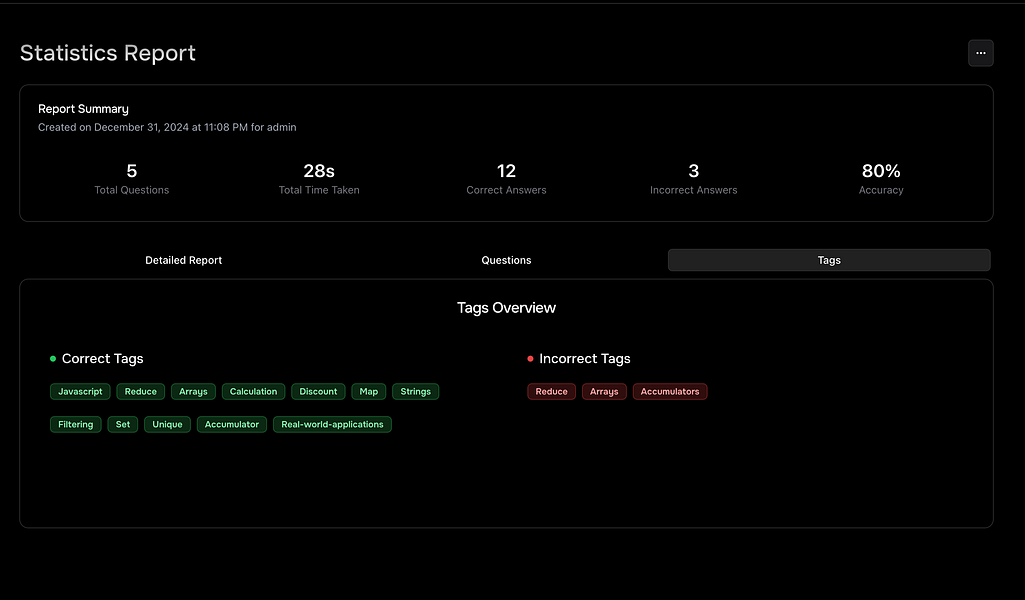This screenshot has width=1025, height=600.
Task: Click the red Arrays tag under Incorrect Tags
Action: point(604,392)
